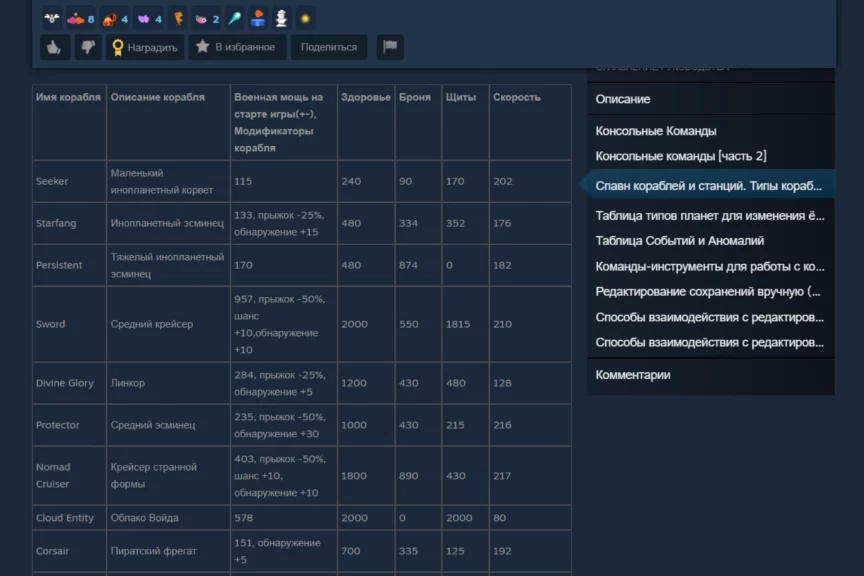Image resolution: width=864 pixels, height=576 pixels.
Task: Click the thumbs up rating button
Action: coord(54,47)
